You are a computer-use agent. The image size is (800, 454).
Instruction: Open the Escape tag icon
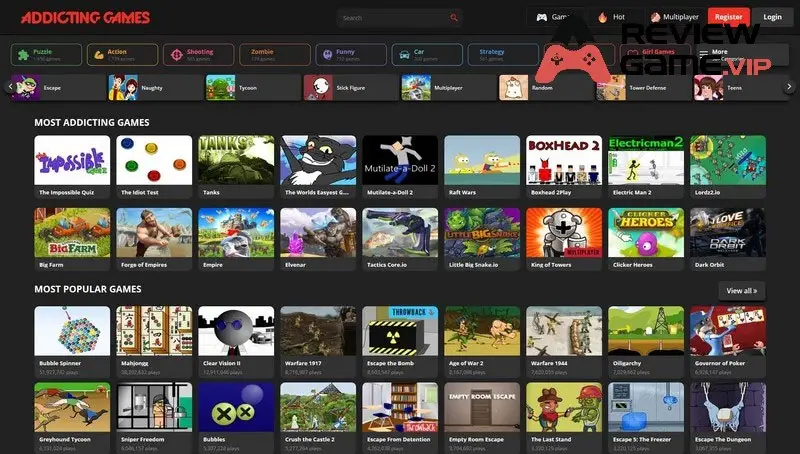pyautogui.click(x=26, y=87)
